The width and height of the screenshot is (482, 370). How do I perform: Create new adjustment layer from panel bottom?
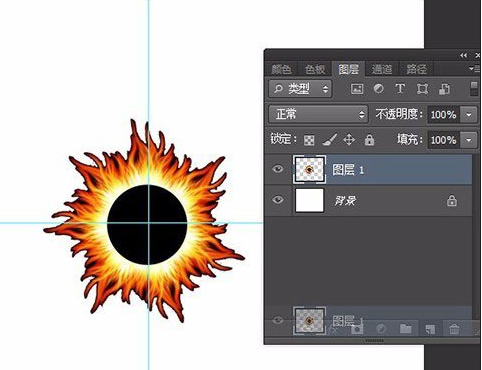[x=381, y=329]
